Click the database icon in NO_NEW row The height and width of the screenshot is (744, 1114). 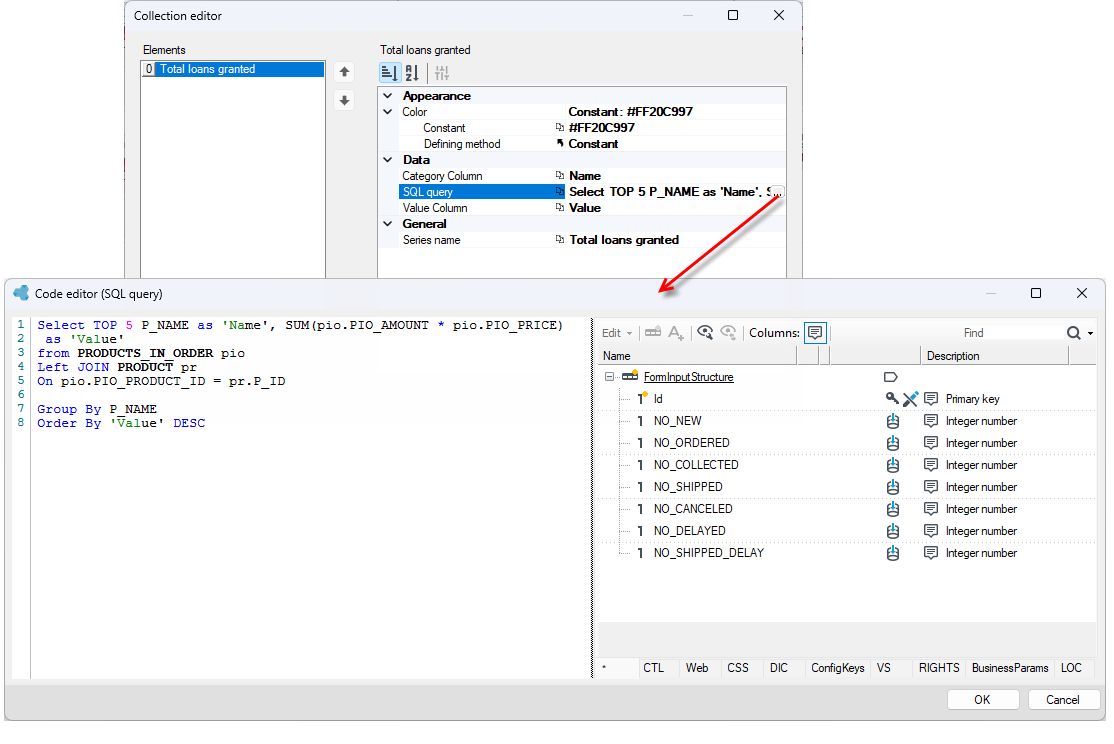893,421
